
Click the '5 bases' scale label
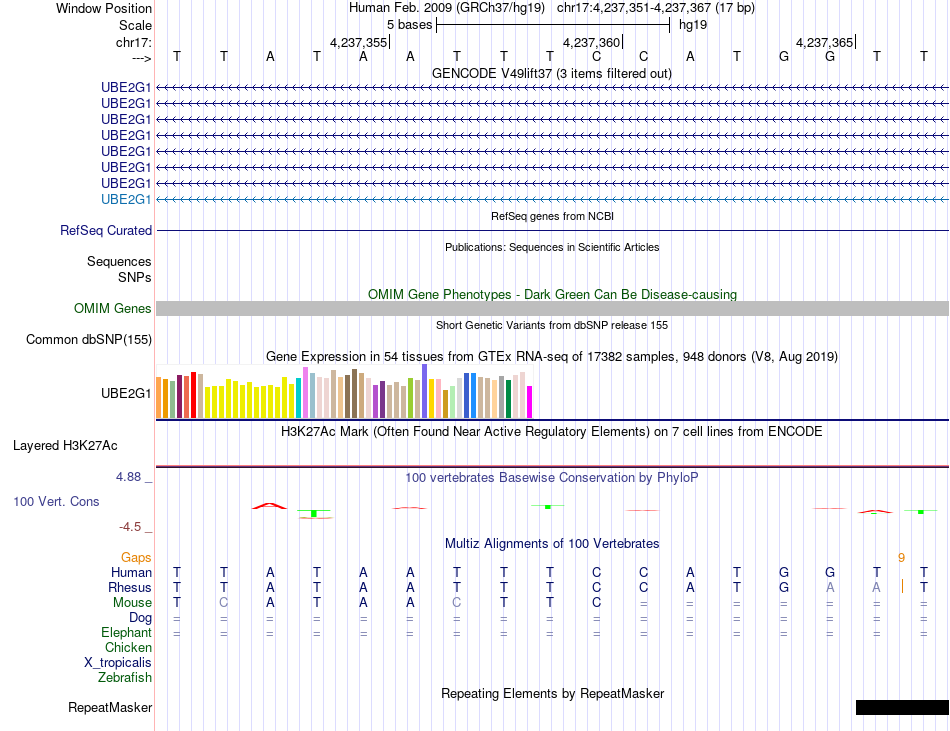coord(410,25)
